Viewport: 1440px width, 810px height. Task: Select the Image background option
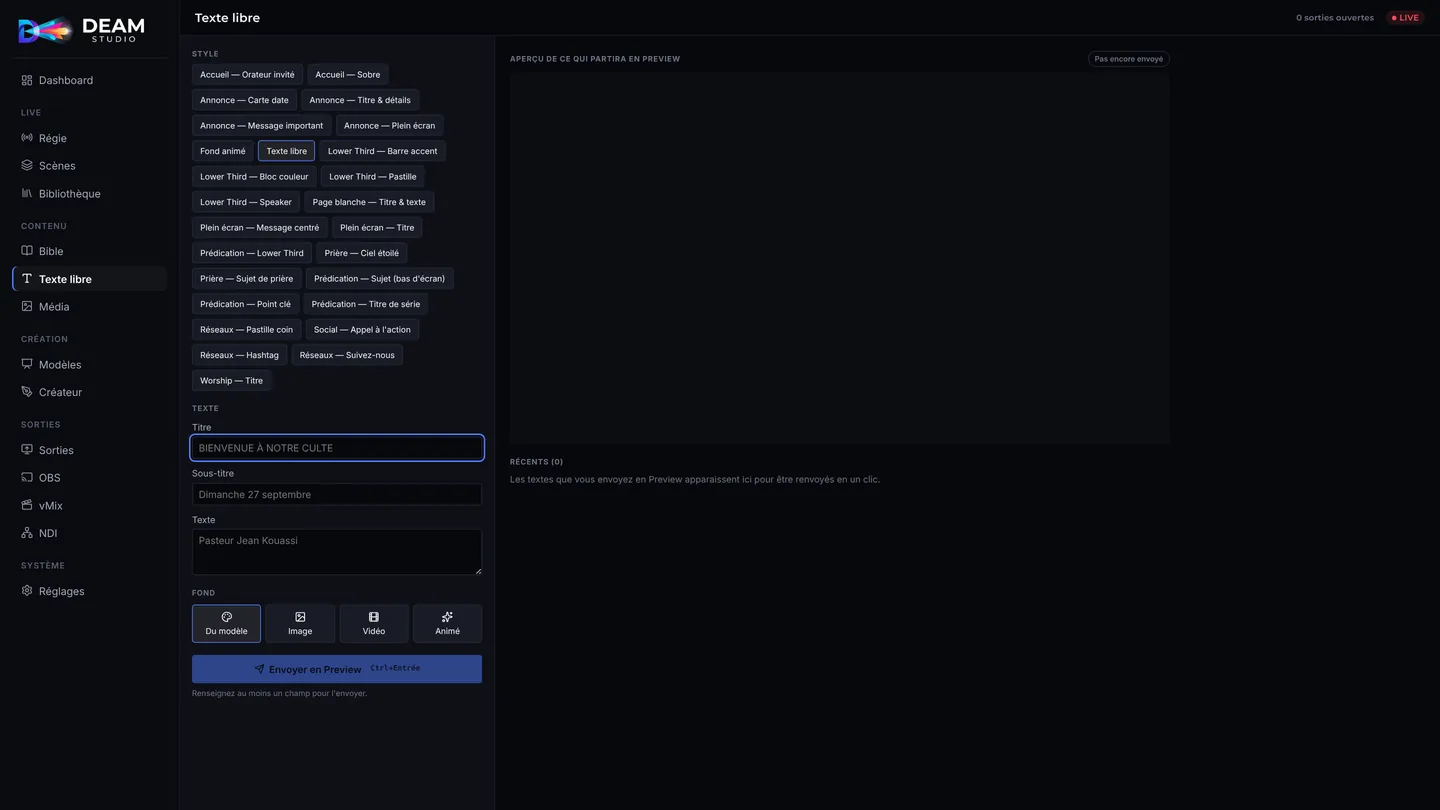(x=300, y=624)
